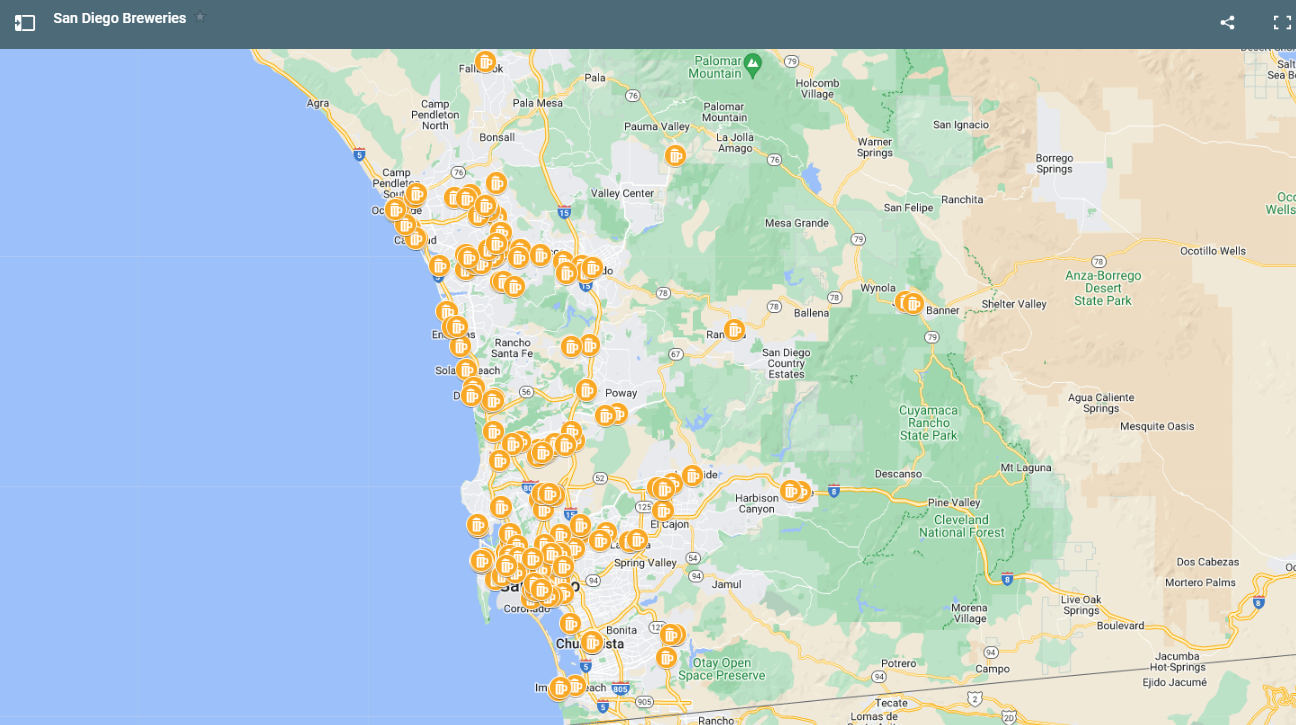This screenshot has width=1296, height=725.
Task: Select the brewery marker beside the Bonita label
Action: pyautogui.click(x=570, y=624)
